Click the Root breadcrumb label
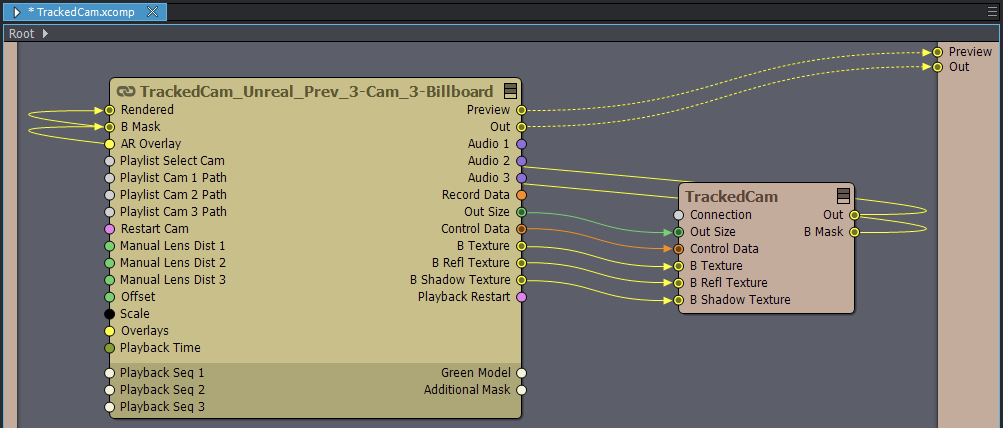The image size is (1003, 428). point(22,33)
